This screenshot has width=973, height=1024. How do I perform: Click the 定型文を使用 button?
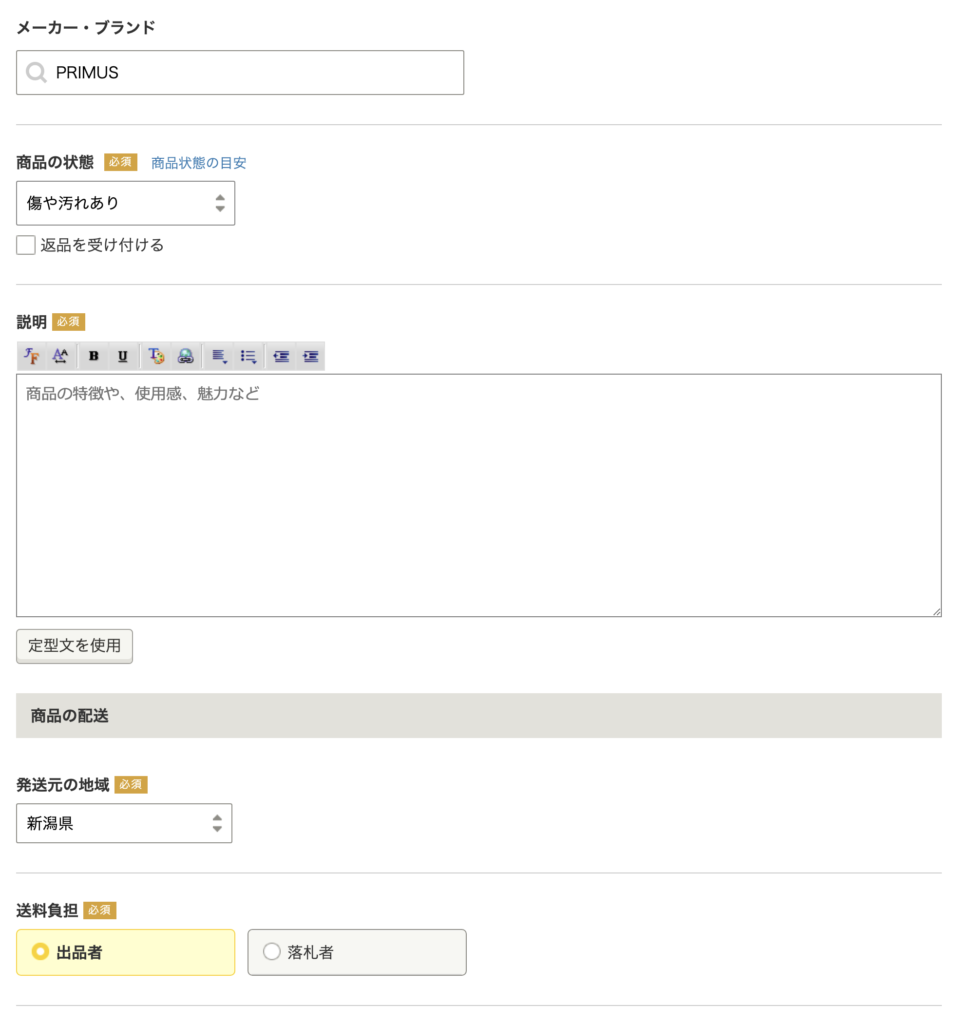[74, 646]
